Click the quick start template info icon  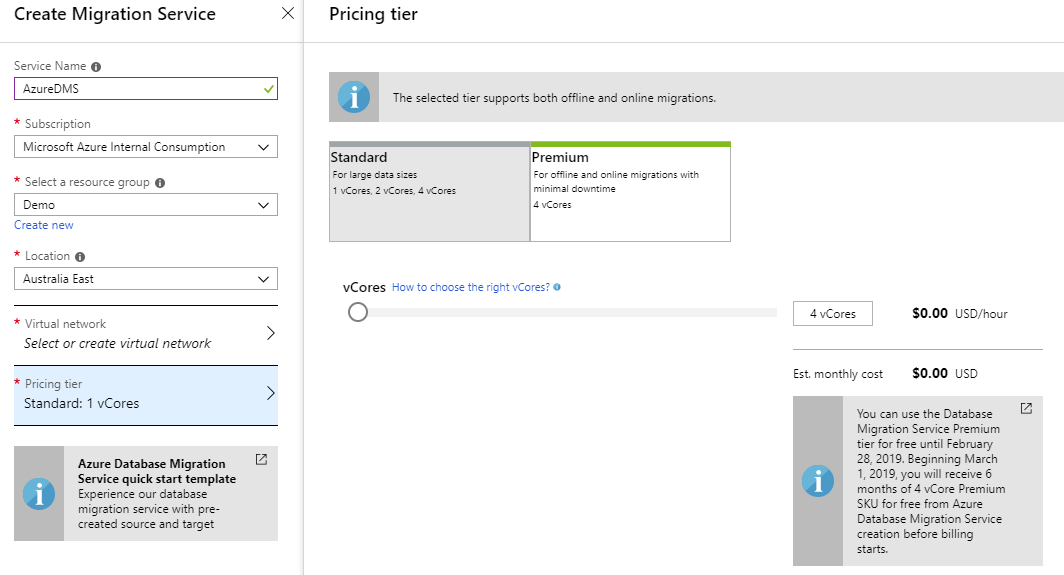39,494
